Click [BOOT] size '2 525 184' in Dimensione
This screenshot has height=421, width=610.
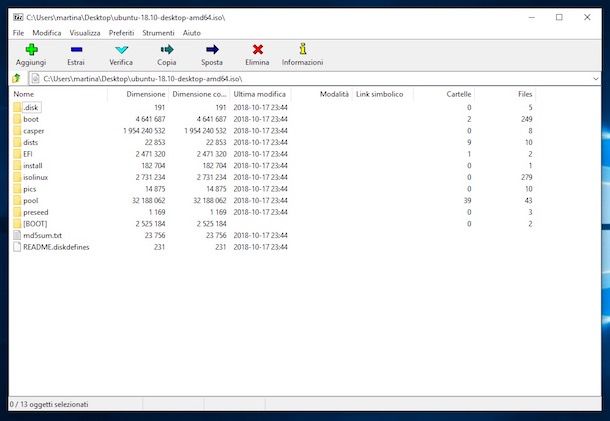coord(150,224)
